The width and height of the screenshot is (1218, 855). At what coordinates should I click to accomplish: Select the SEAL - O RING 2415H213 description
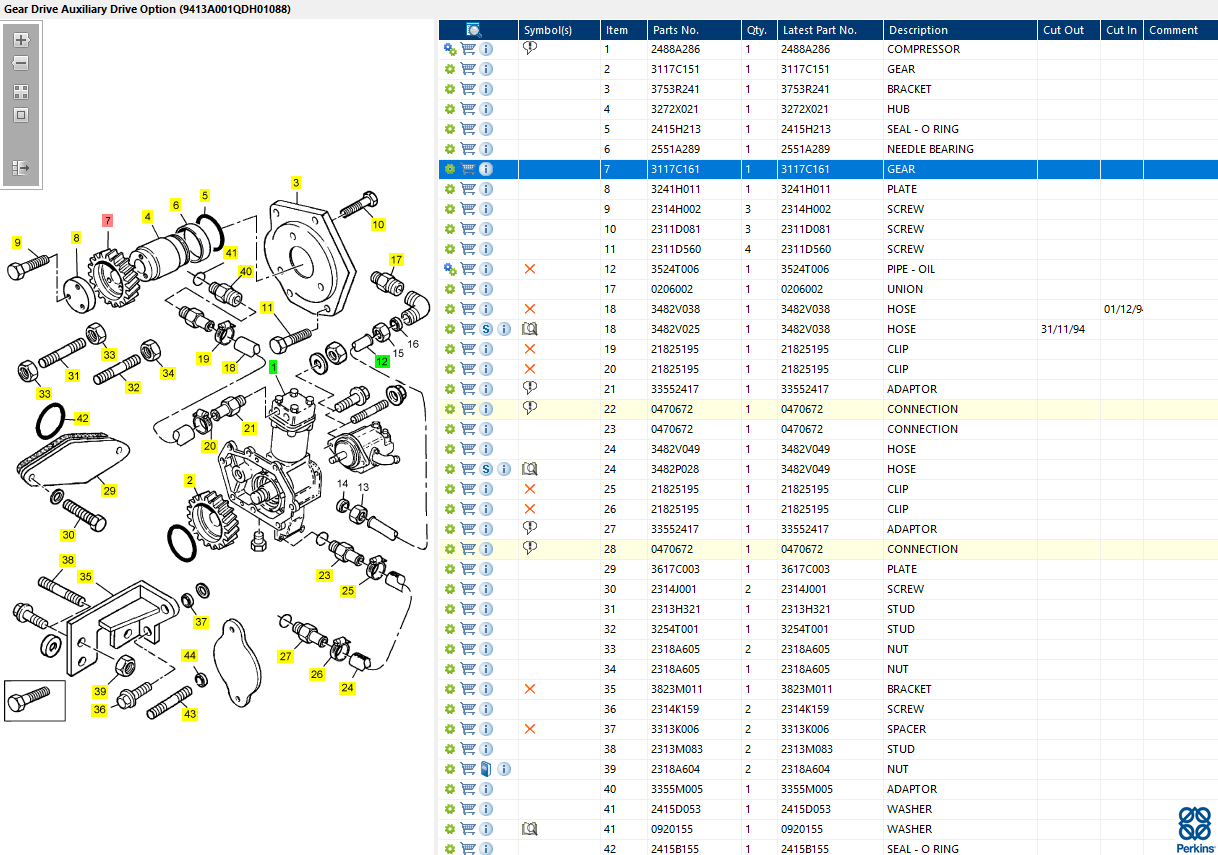923,129
